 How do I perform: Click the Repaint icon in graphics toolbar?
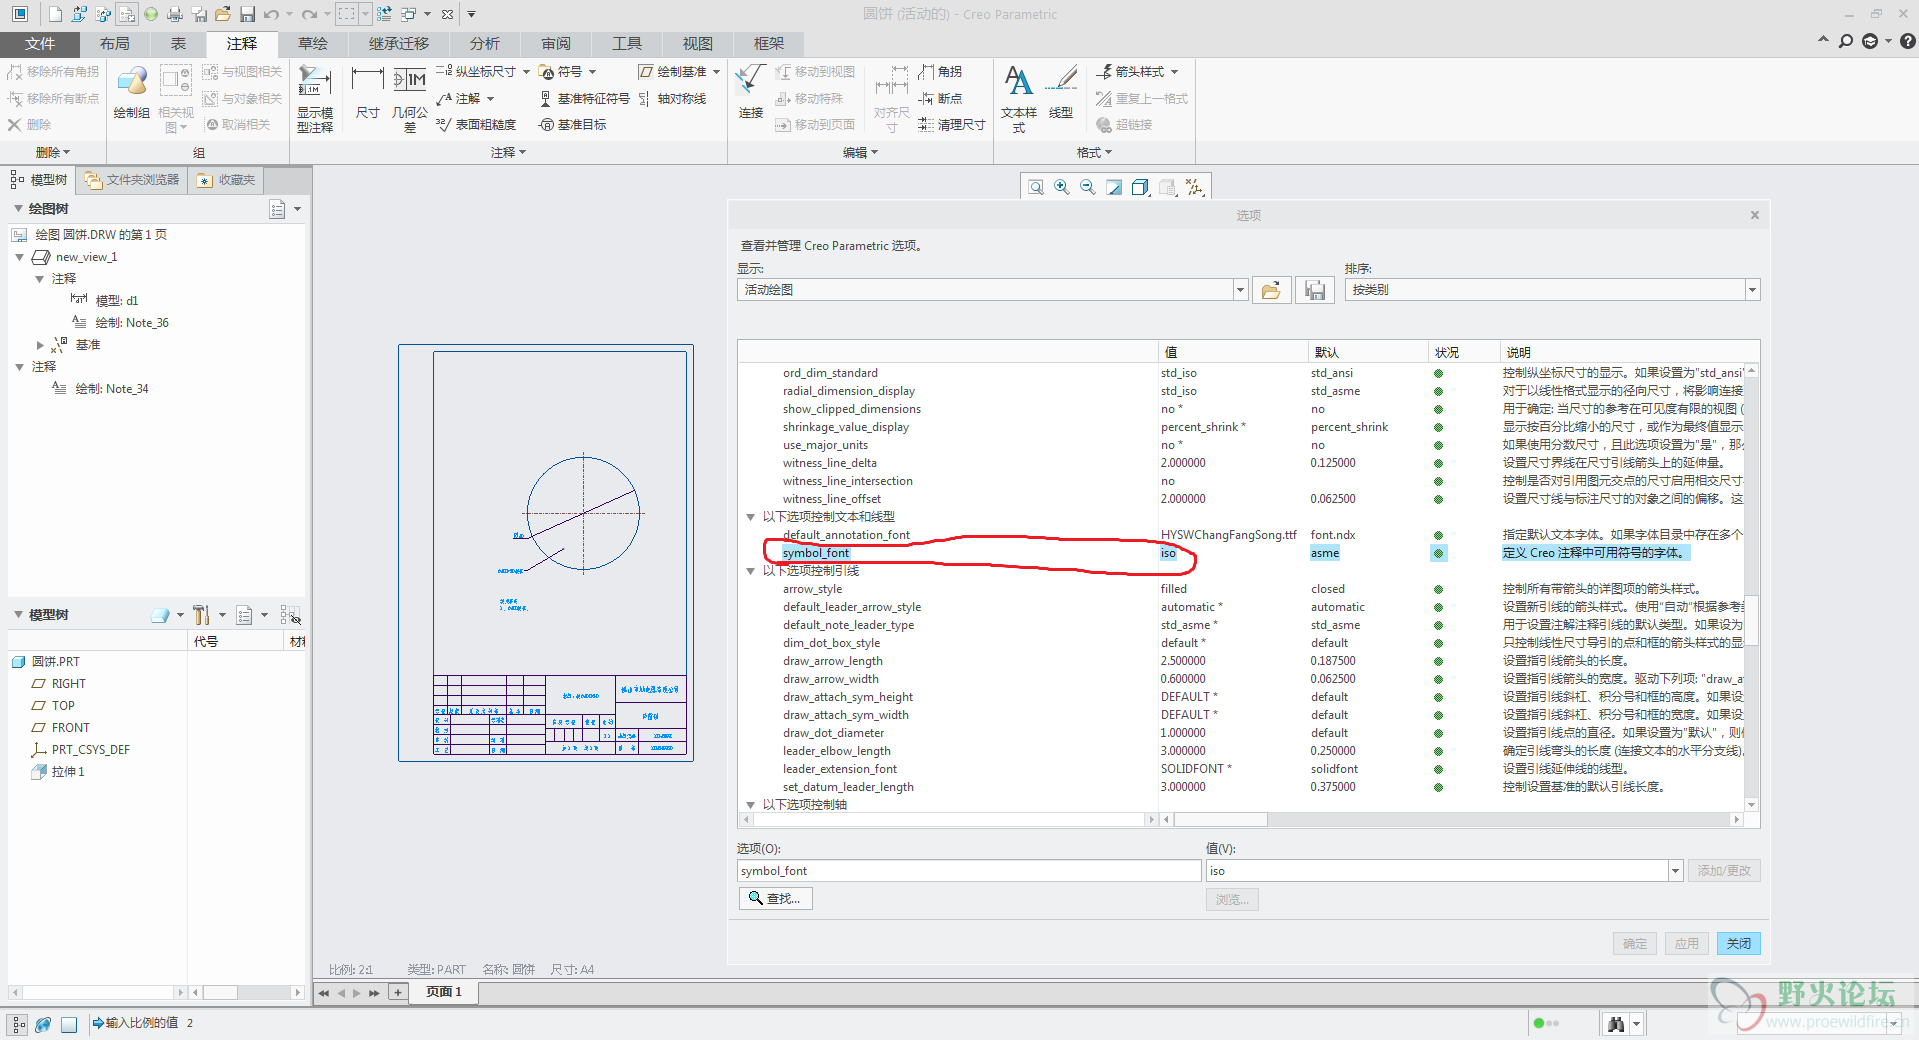coord(1114,187)
